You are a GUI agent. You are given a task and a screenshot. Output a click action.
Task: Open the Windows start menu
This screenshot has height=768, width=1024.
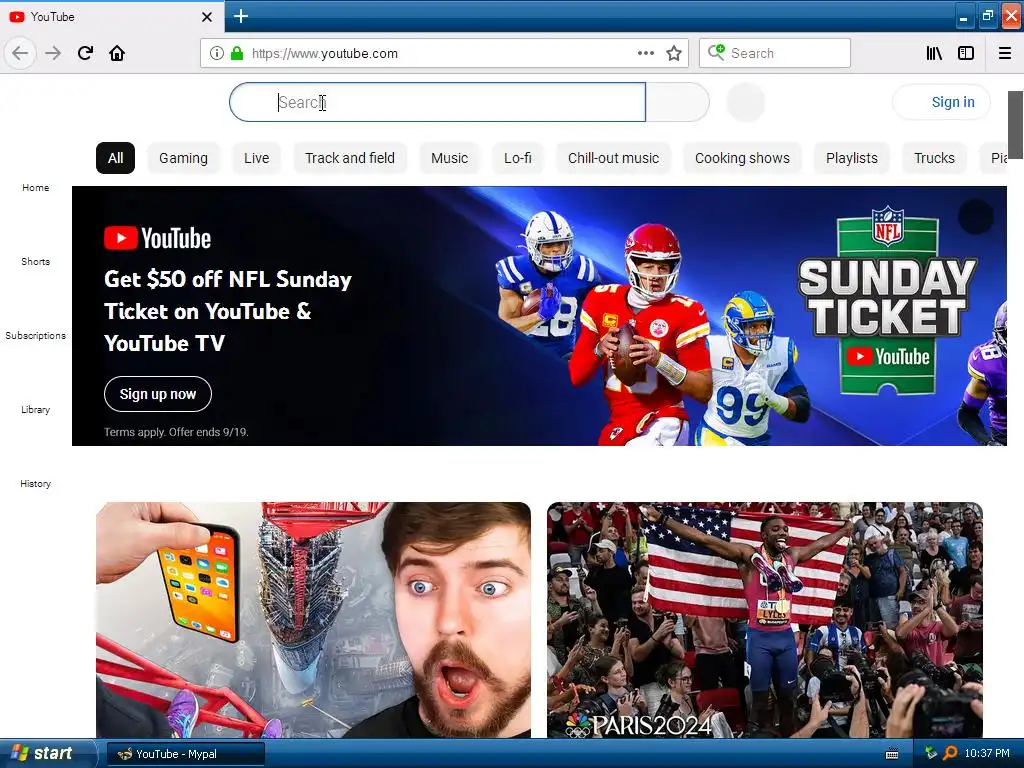[47, 753]
